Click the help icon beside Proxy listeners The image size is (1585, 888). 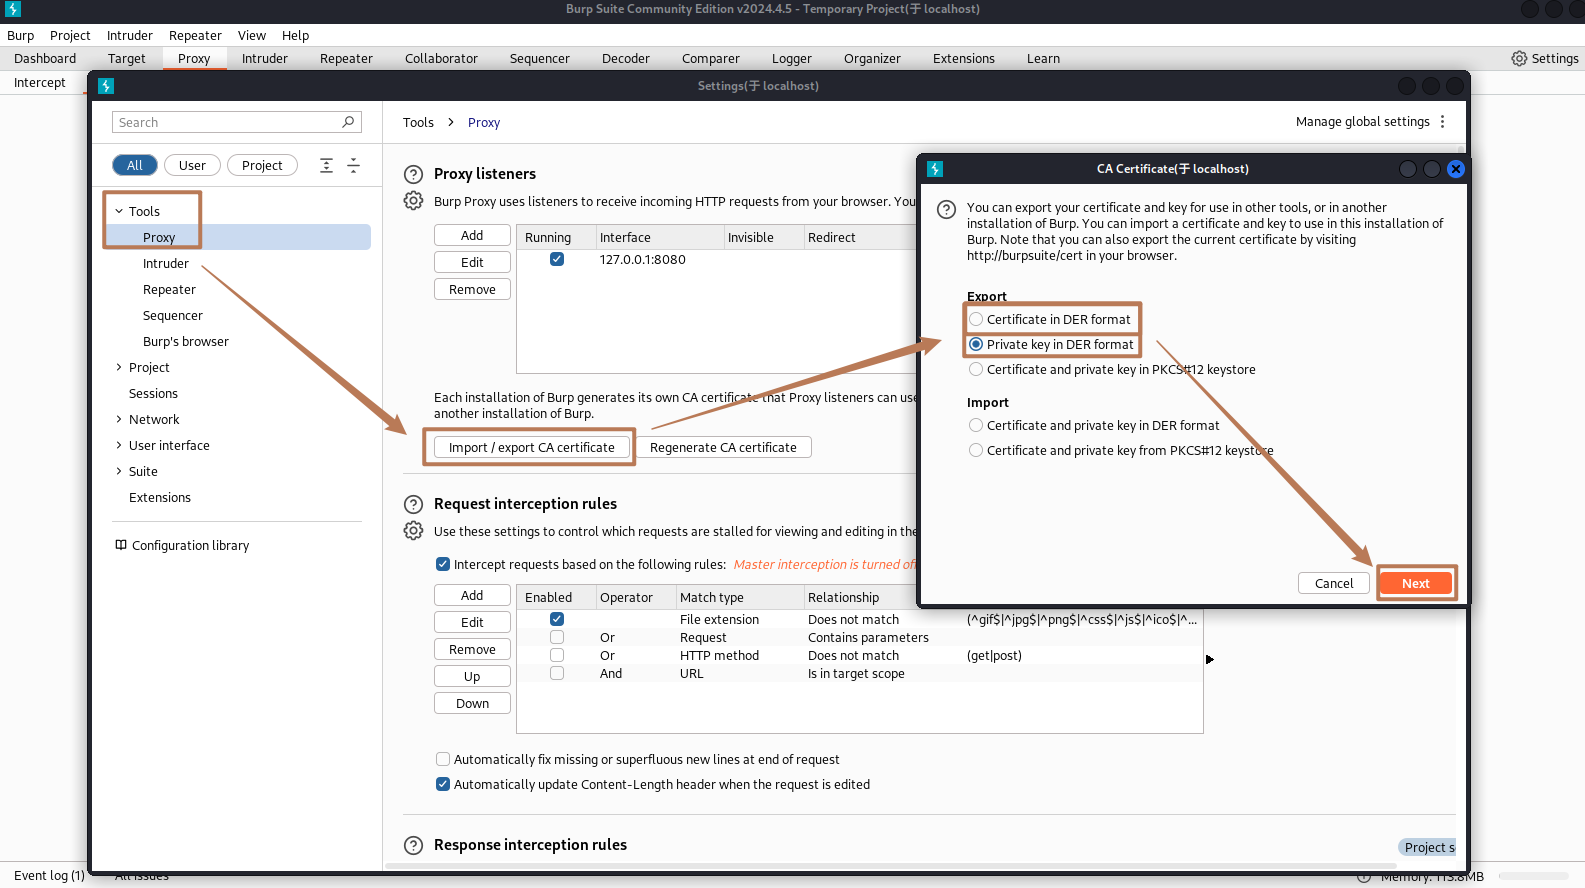[413, 174]
